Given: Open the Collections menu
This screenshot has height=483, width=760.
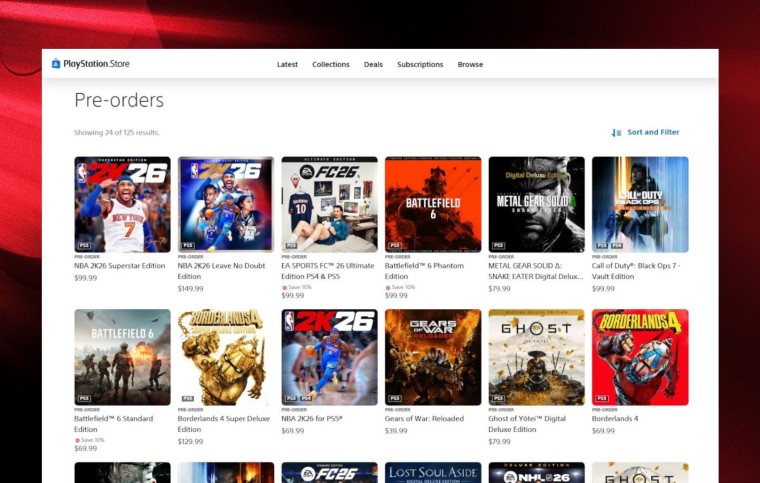Looking at the screenshot, I should (x=331, y=64).
